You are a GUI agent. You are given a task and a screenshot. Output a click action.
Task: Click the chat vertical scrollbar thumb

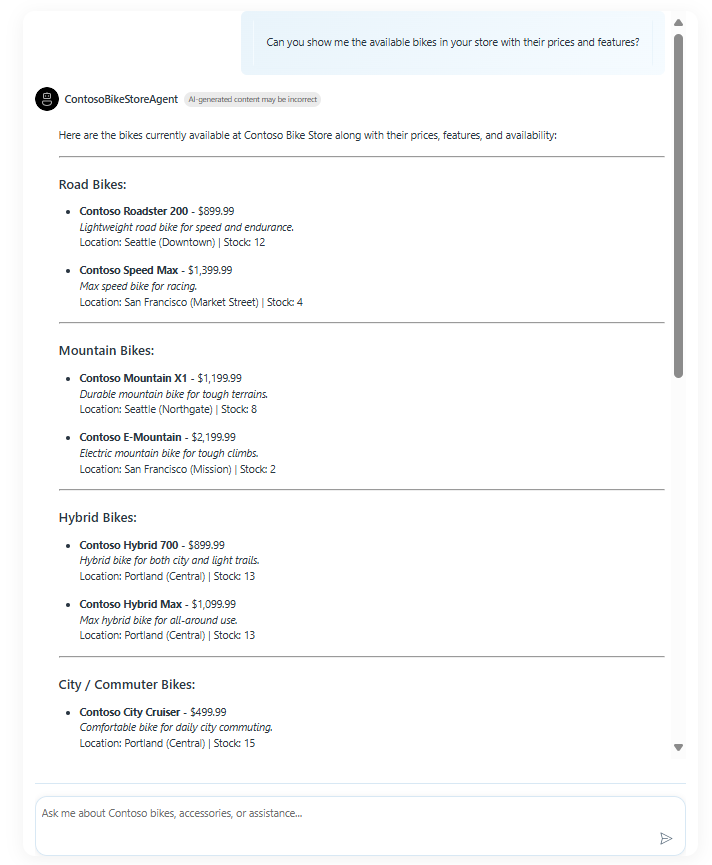tap(678, 205)
